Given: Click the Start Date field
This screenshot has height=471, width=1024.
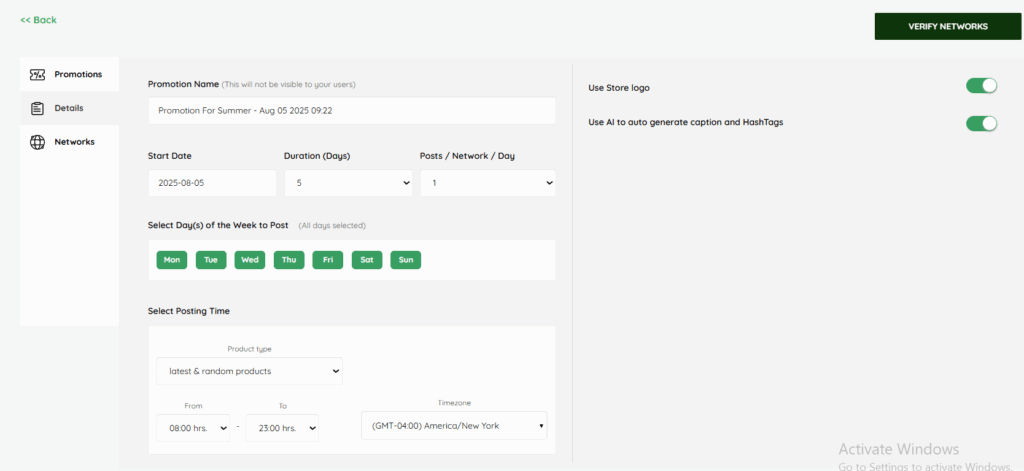Looking at the screenshot, I should click(211, 183).
